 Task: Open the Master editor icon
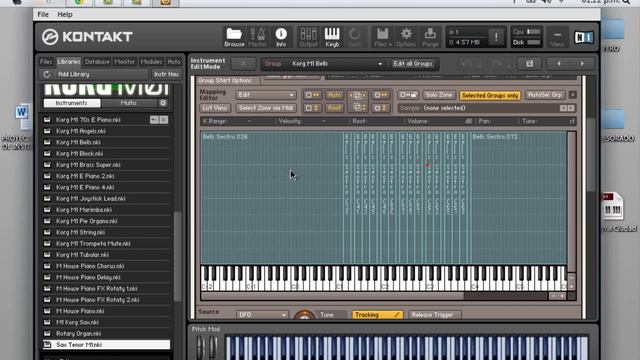(258, 37)
